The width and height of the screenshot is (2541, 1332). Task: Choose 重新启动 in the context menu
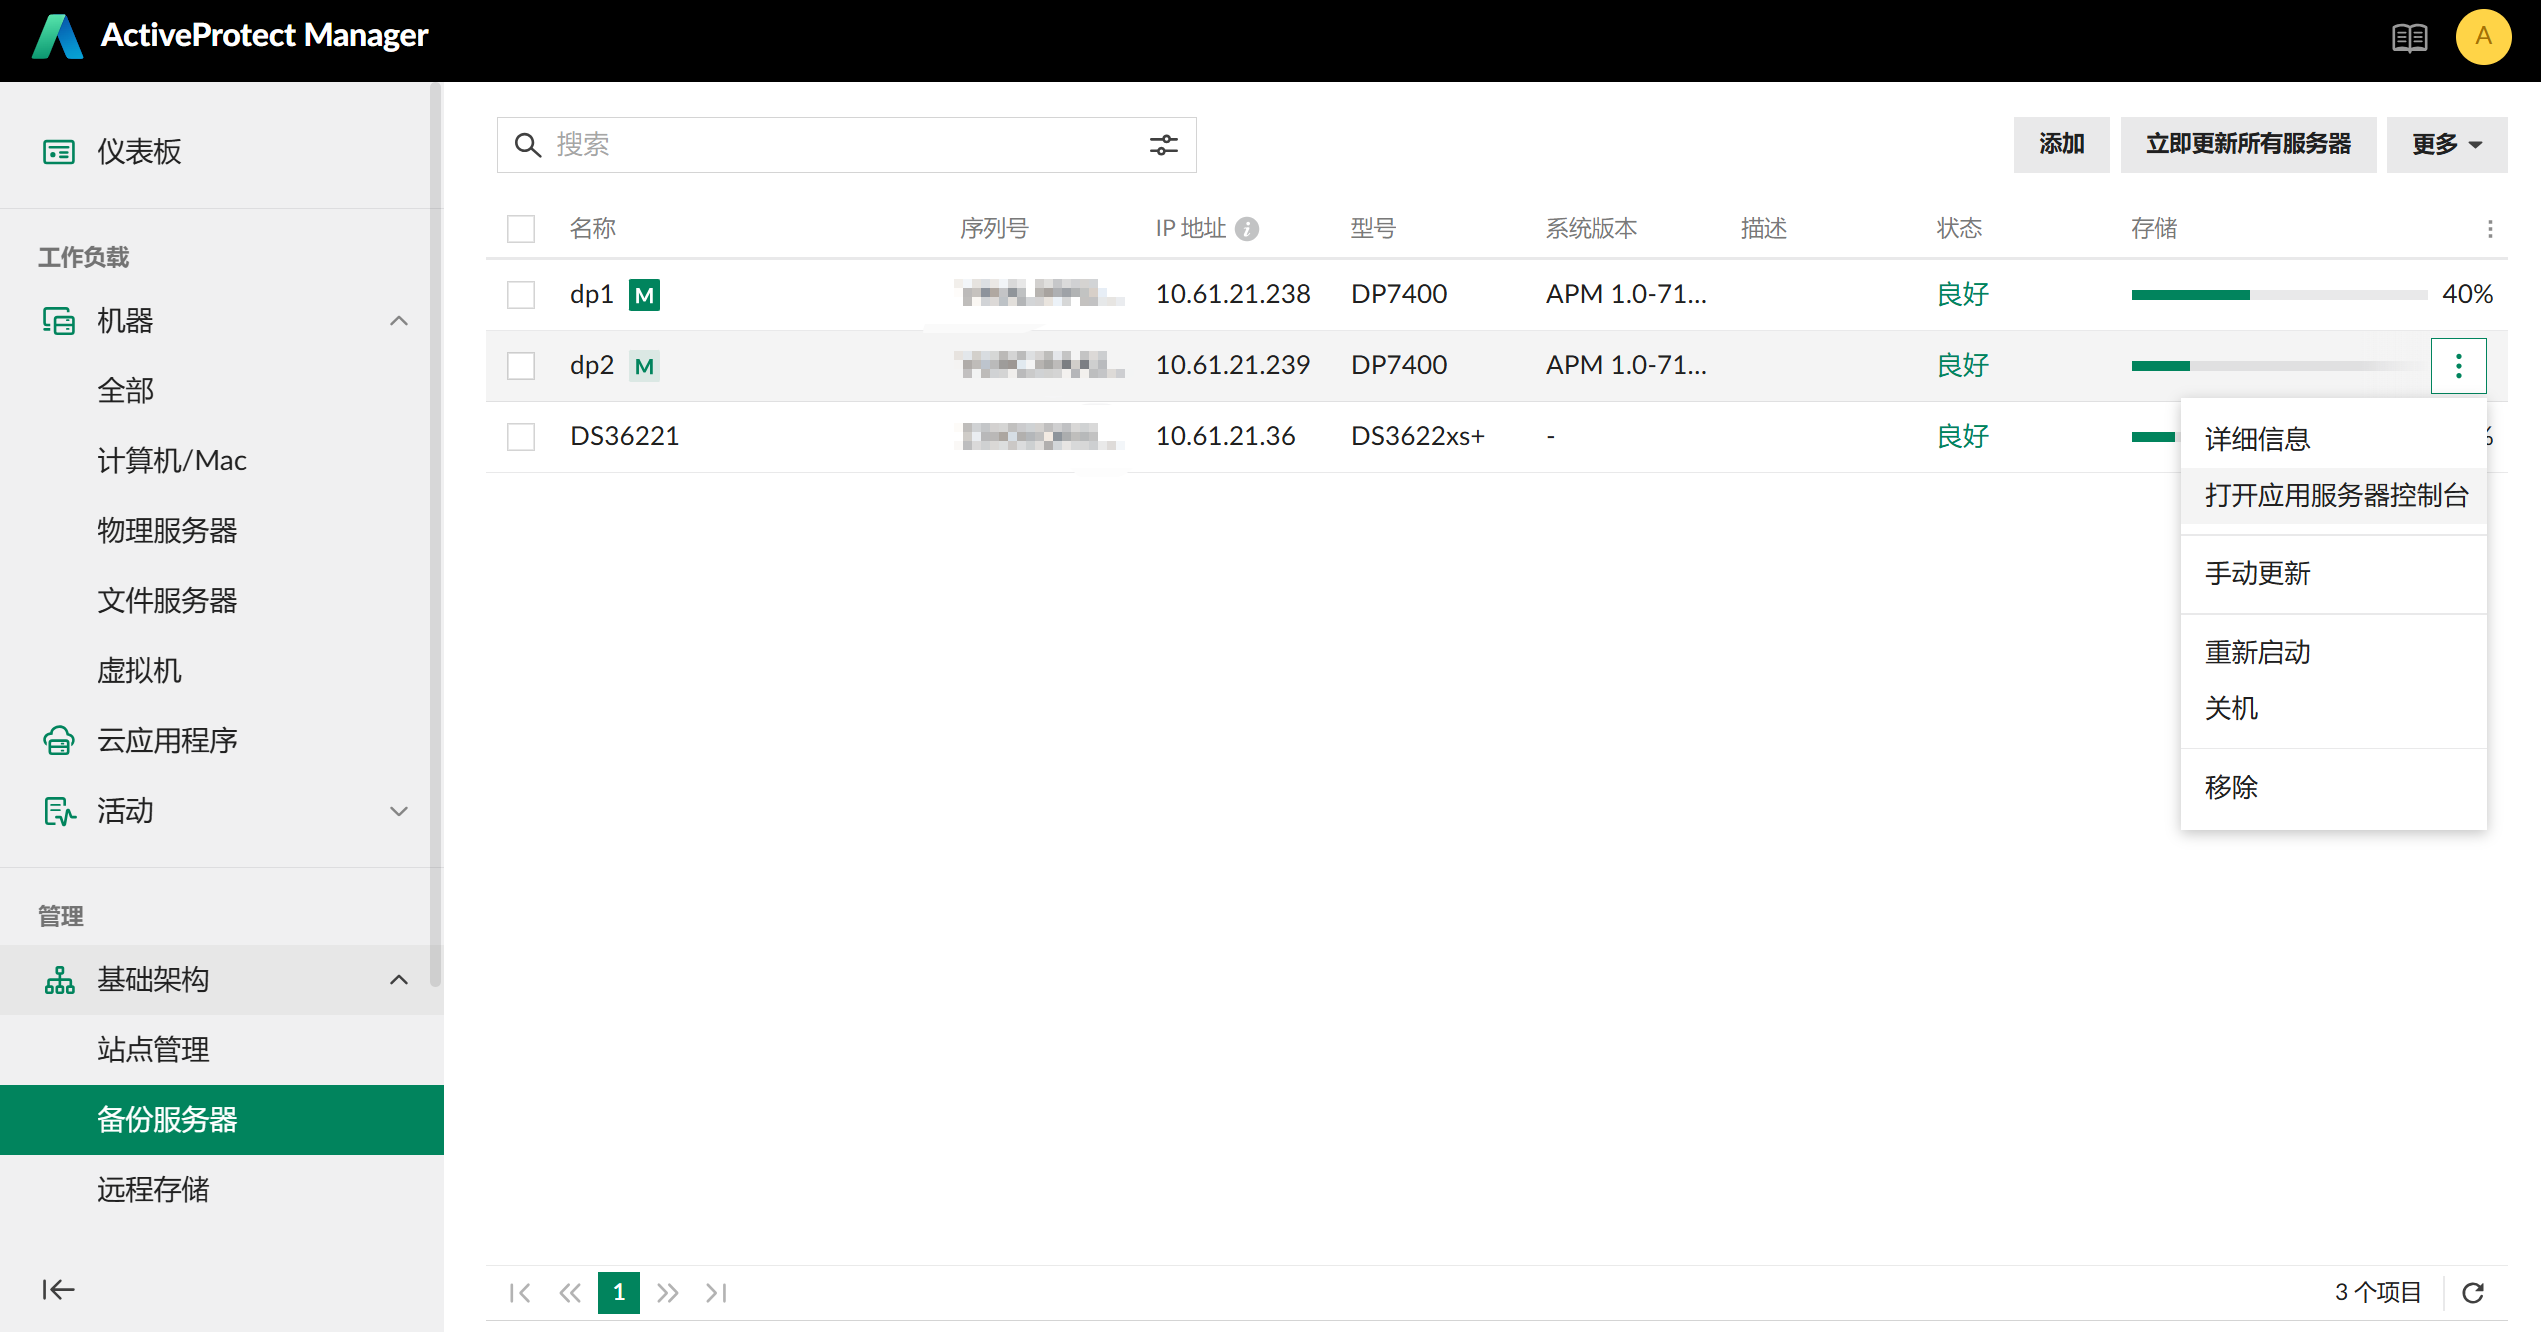2333,652
